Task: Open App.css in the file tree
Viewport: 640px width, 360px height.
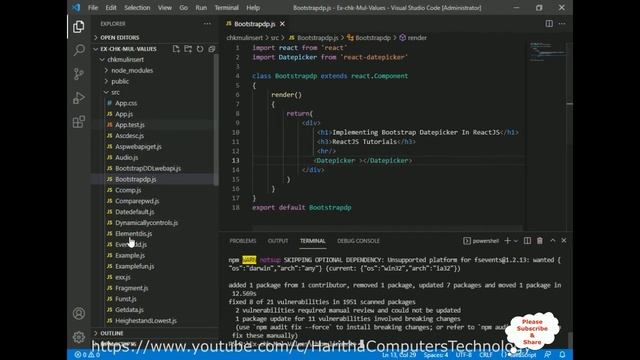Action: (x=126, y=103)
